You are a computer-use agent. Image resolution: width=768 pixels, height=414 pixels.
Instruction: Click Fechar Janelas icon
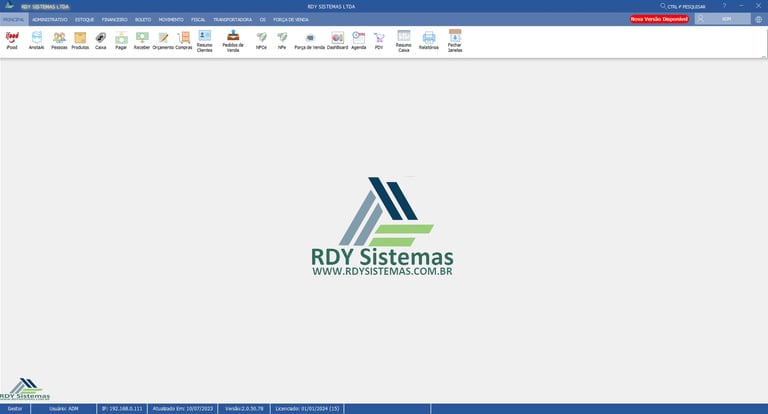coord(455,41)
